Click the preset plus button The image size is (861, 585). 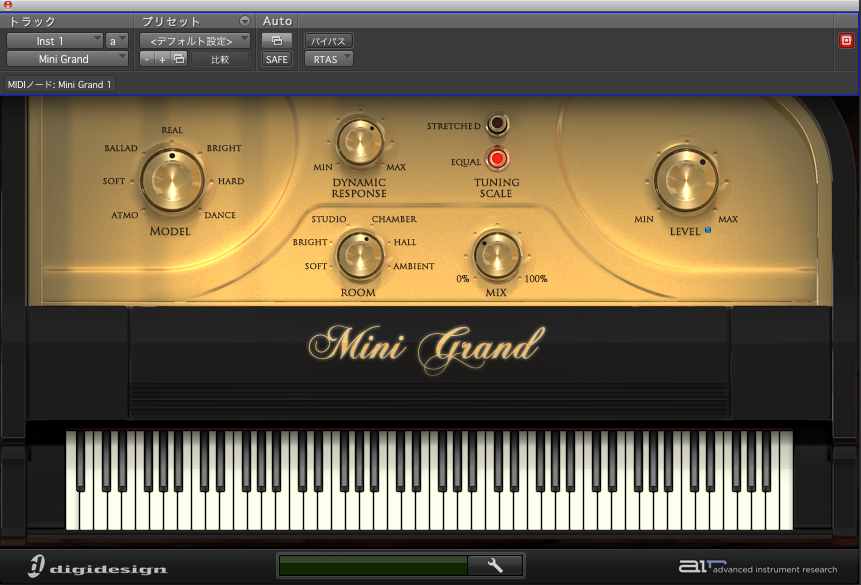tap(162, 59)
